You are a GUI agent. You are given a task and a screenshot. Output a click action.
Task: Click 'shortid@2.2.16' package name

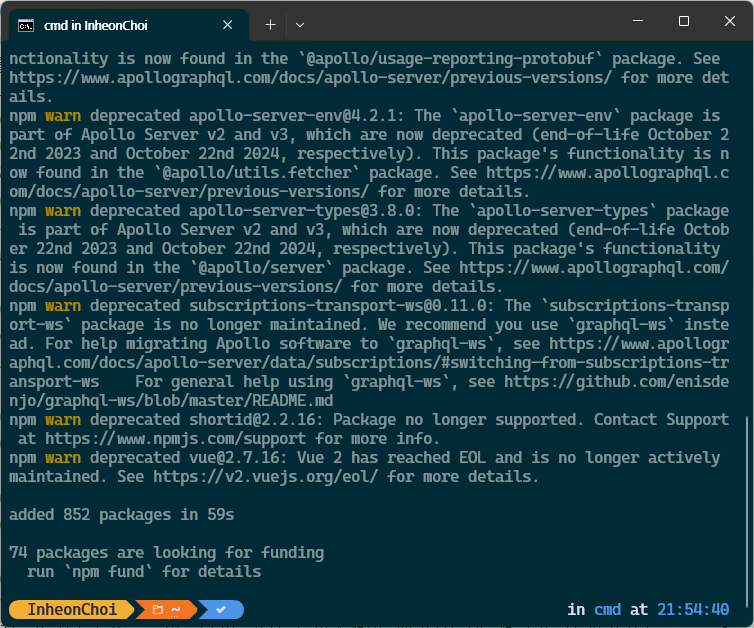tap(252, 419)
